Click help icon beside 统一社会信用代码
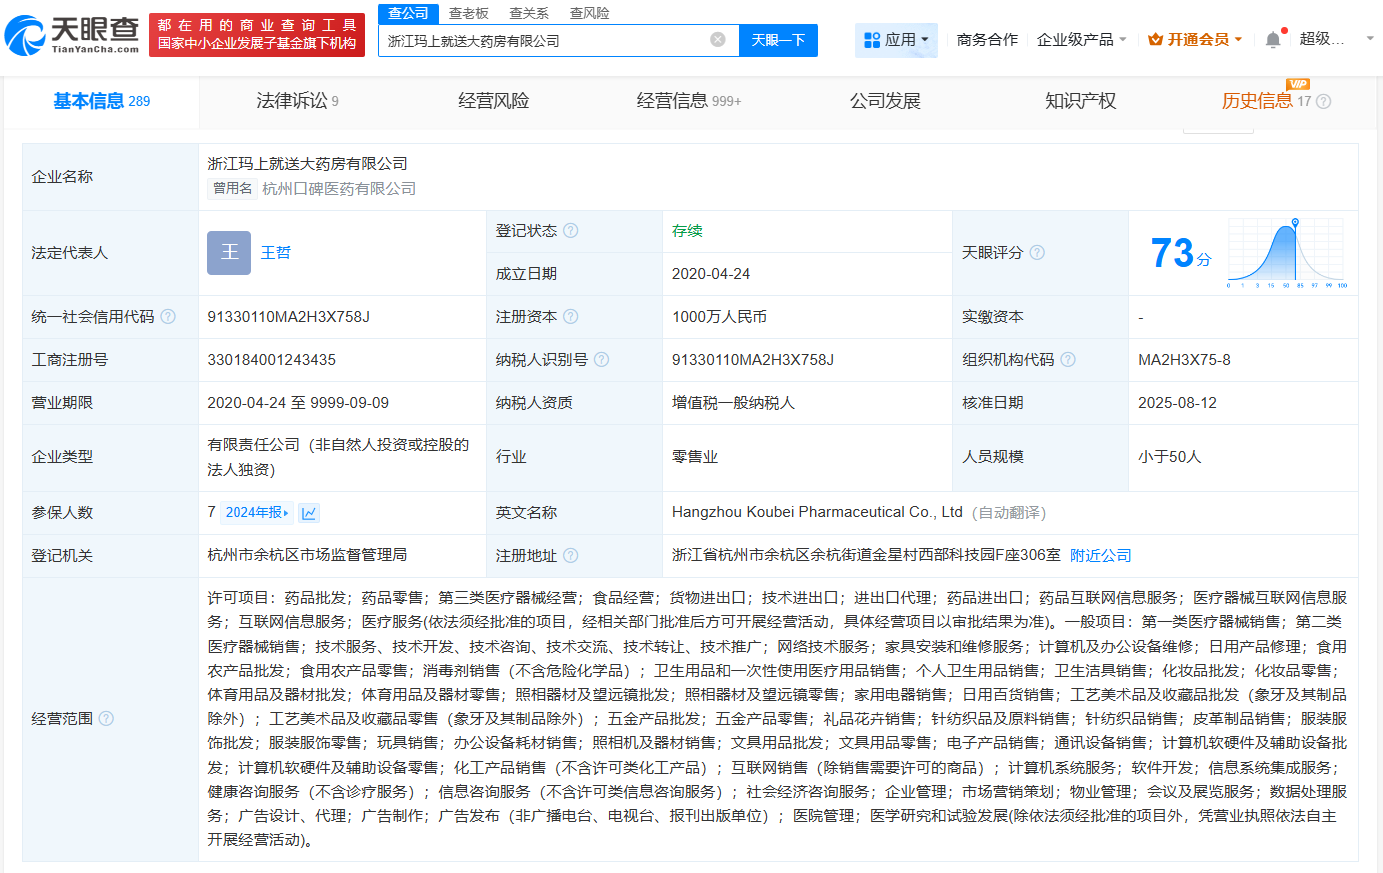The image size is (1383, 873). click(168, 317)
